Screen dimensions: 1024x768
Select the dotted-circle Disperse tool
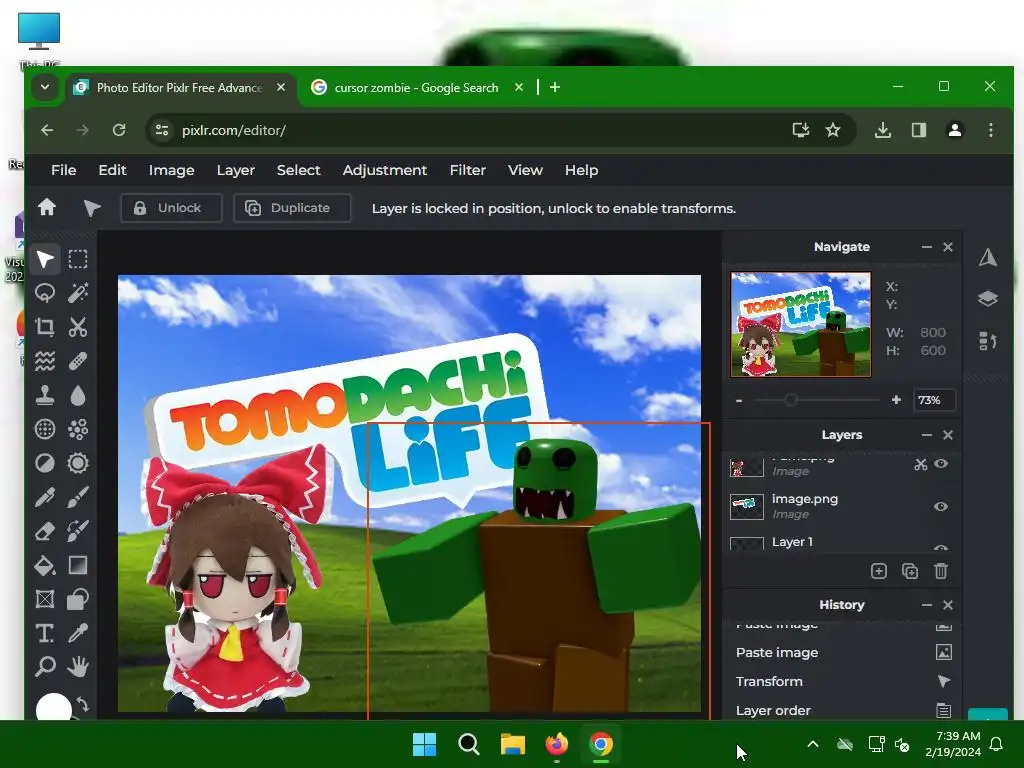tap(44, 429)
